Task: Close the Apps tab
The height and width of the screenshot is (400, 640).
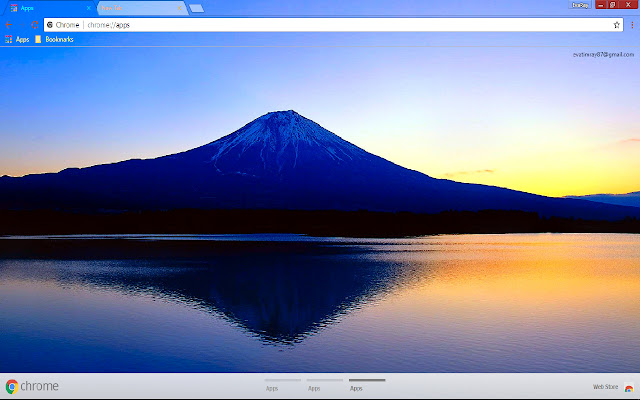Action: point(89,8)
